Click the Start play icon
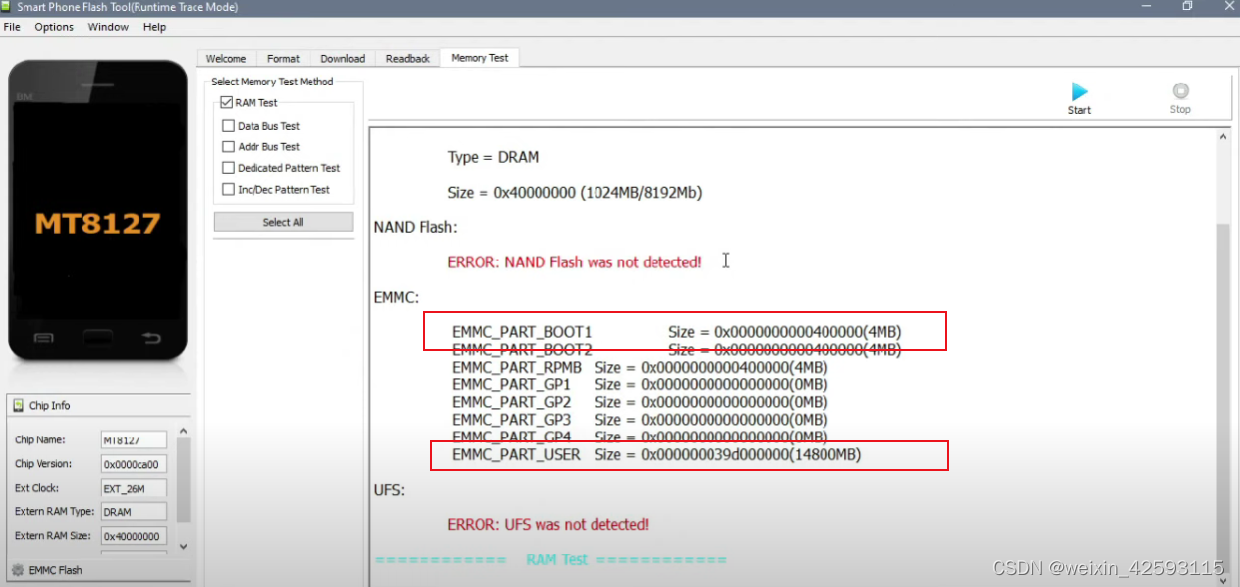This screenshot has width=1240, height=587. pos(1079,91)
